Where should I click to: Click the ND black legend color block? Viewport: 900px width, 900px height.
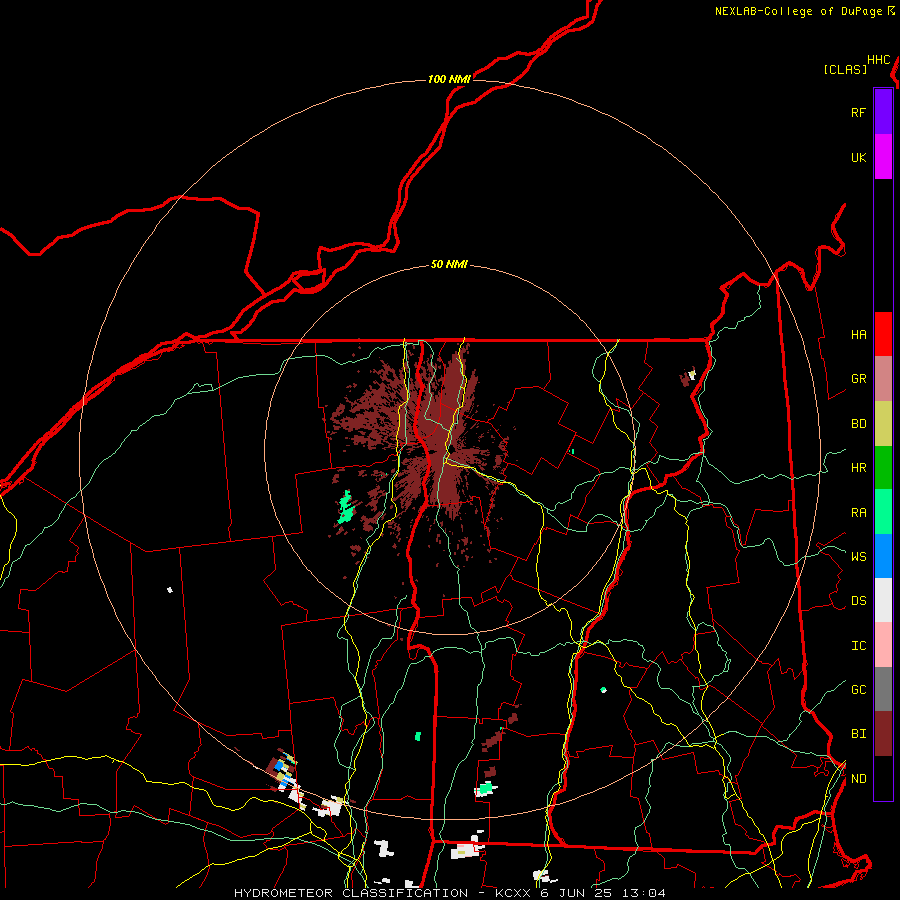tap(883, 778)
